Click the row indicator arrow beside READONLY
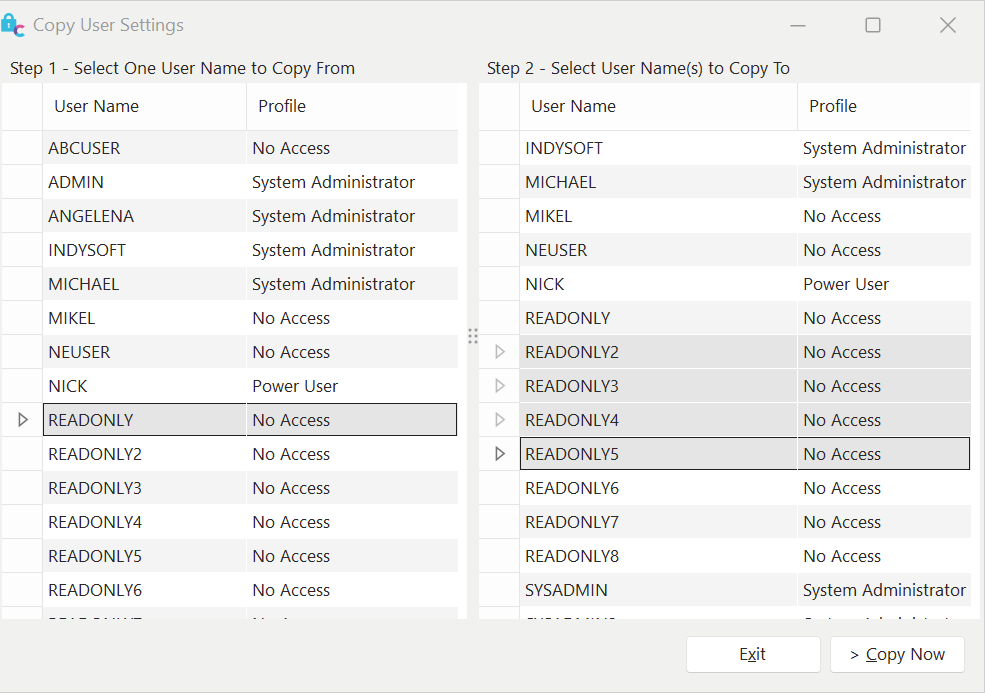Image resolution: width=985 pixels, height=693 pixels. click(23, 420)
